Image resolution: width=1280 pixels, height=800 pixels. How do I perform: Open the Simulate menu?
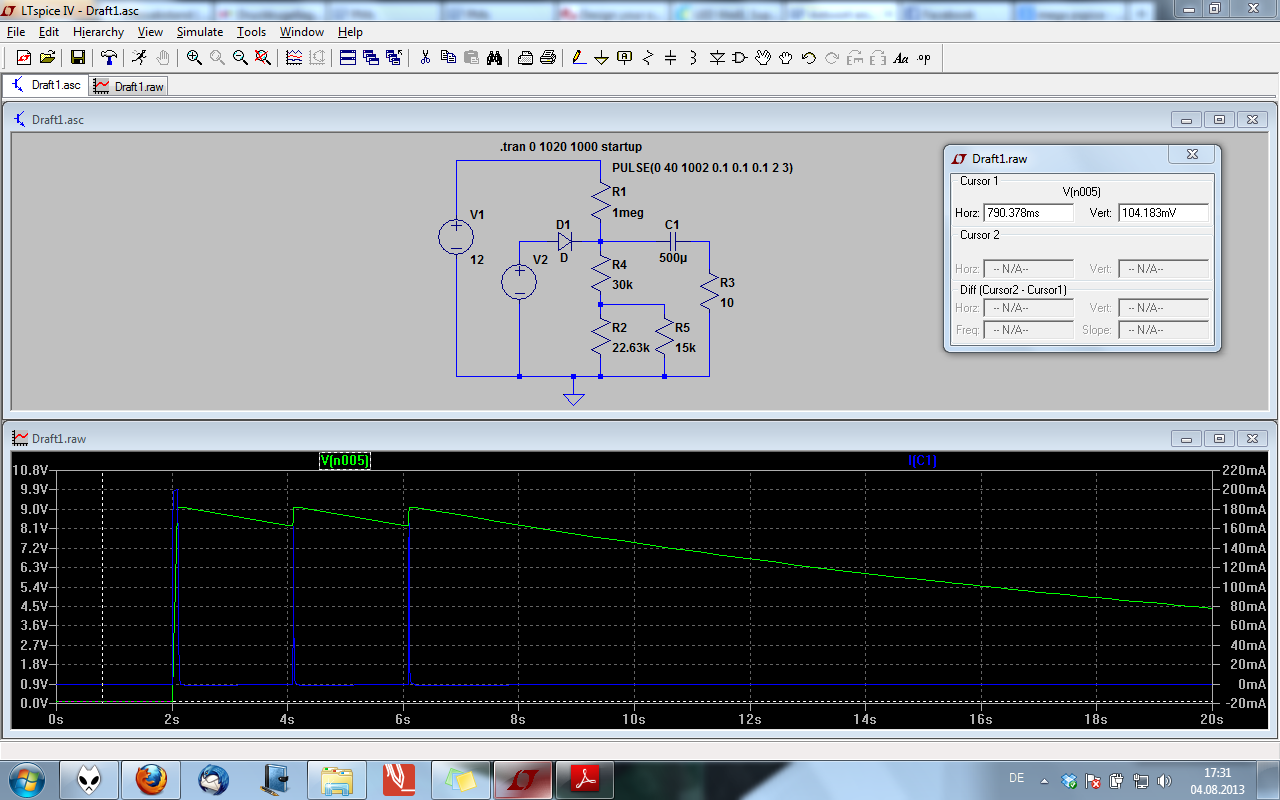199,32
